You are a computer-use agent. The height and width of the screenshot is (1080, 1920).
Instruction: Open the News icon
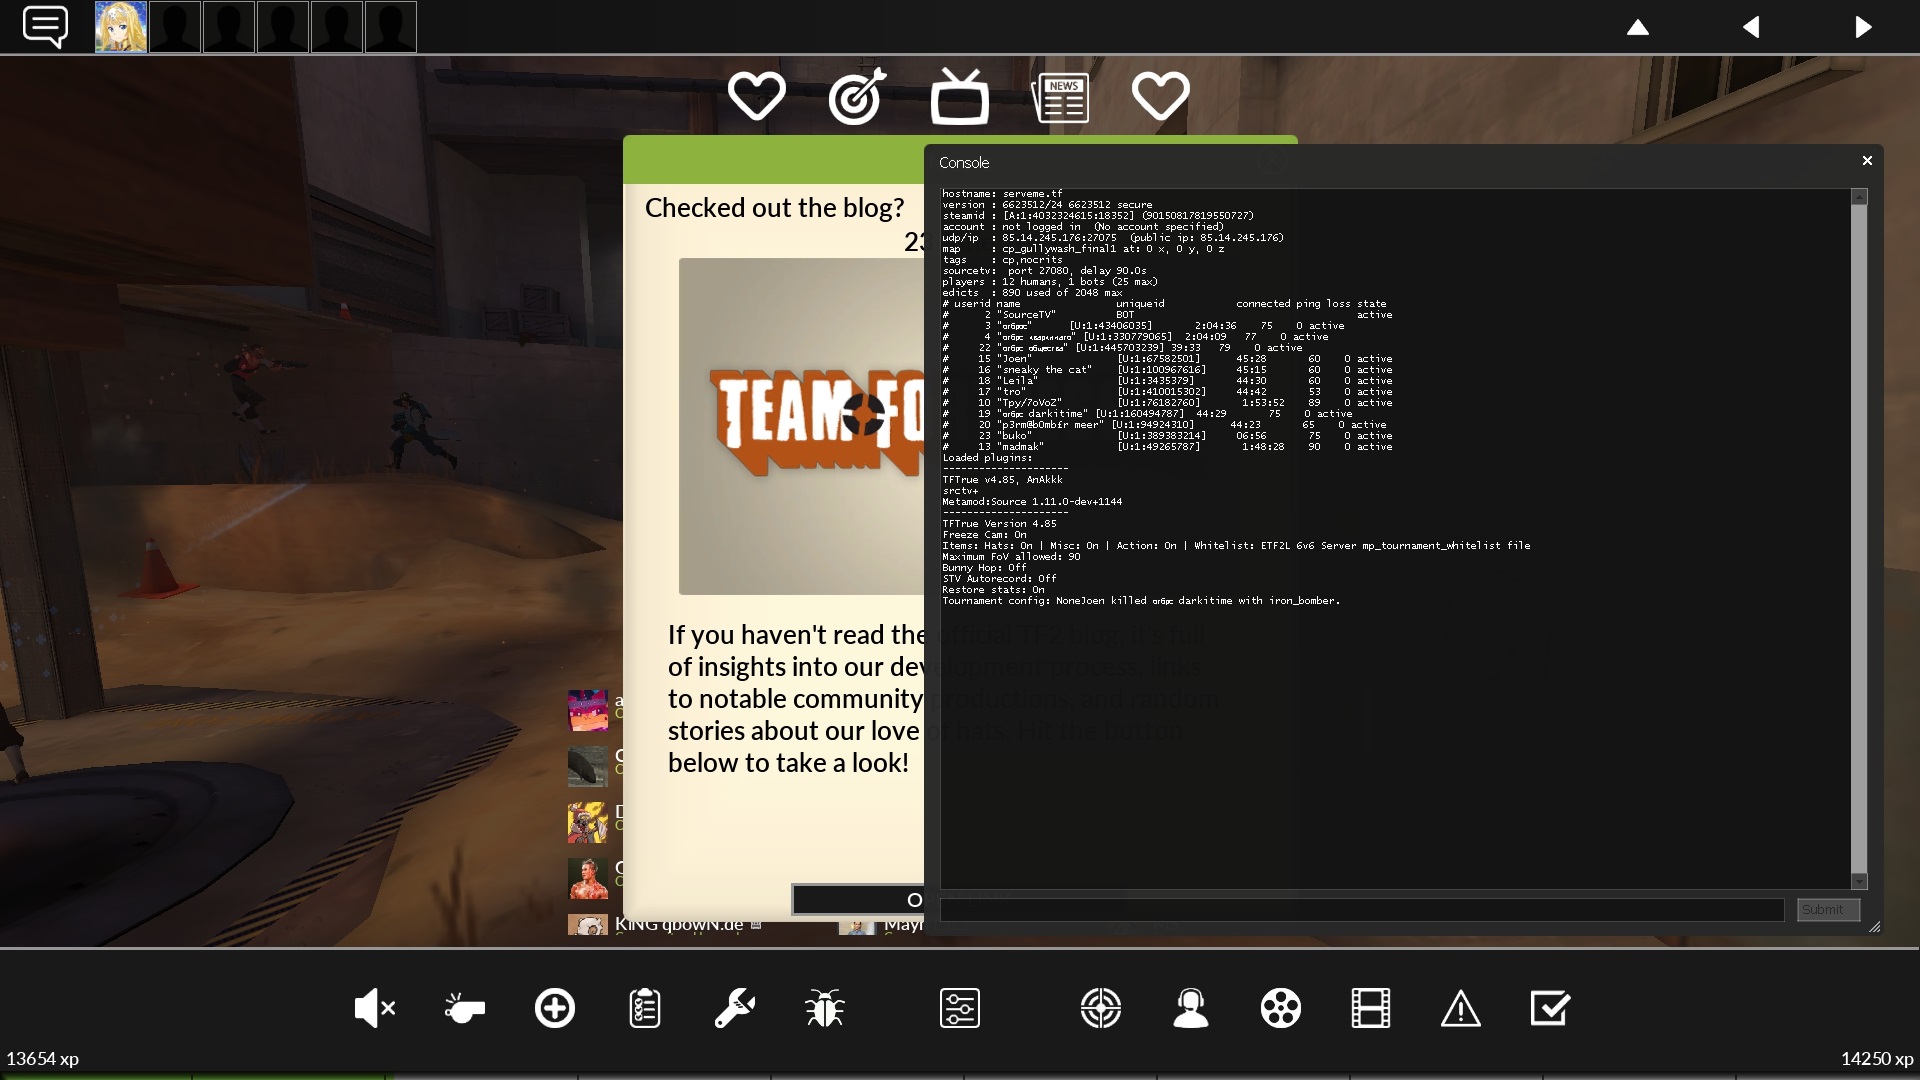(1060, 97)
